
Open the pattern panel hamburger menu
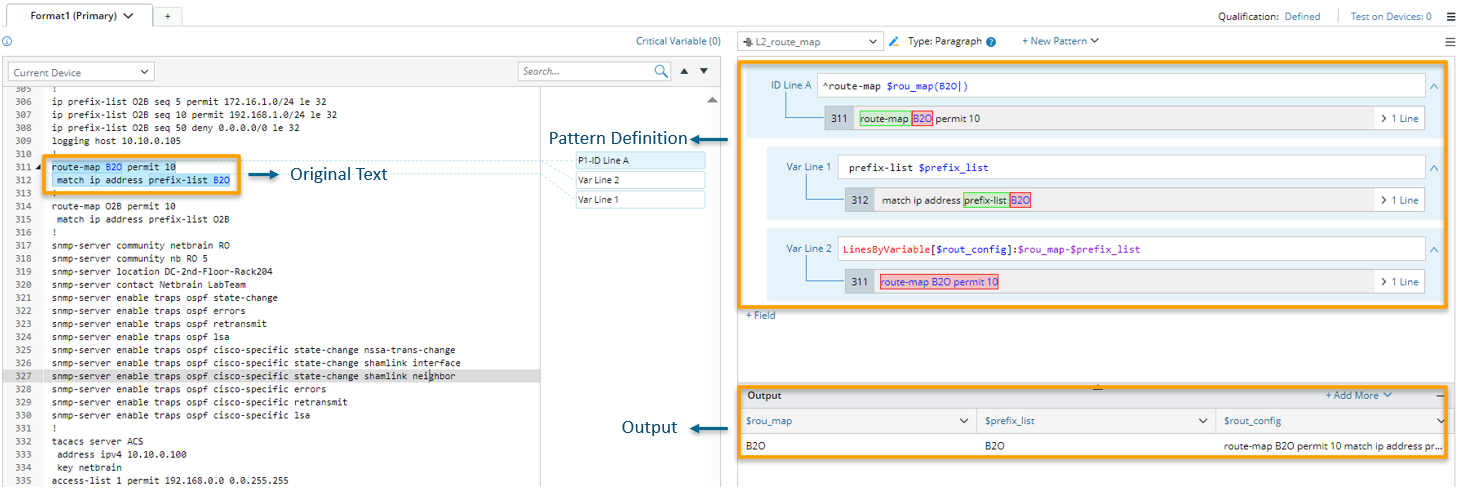(x=1450, y=42)
